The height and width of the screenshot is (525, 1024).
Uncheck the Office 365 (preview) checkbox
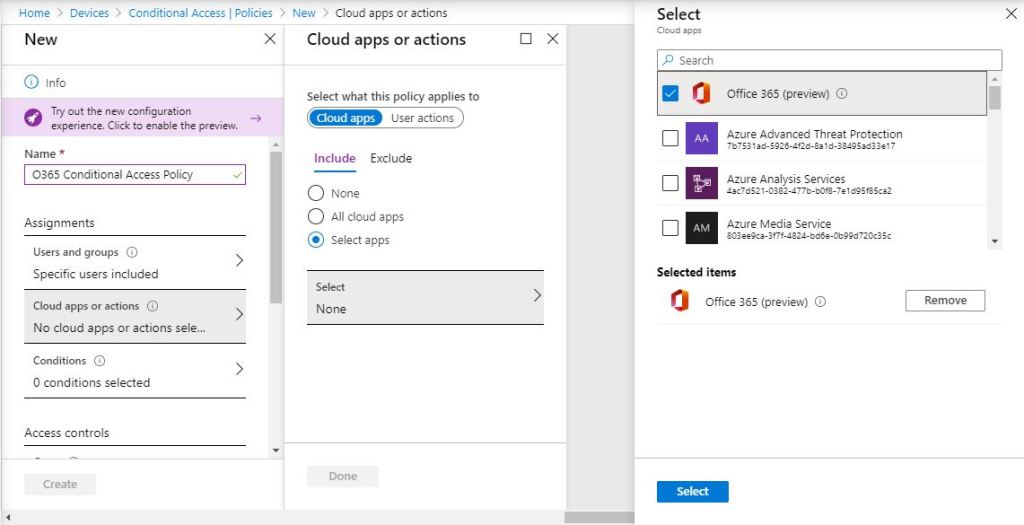[670, 94]
